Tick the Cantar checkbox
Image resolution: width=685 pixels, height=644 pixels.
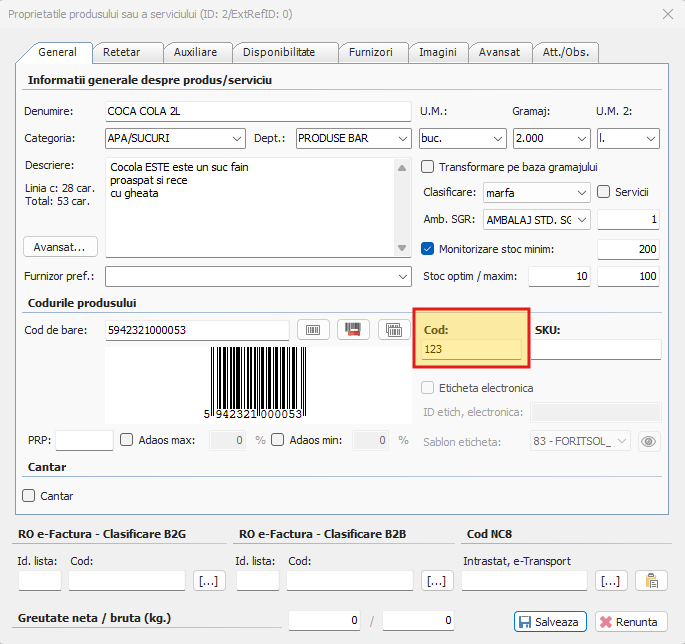(x=29, y=495)
